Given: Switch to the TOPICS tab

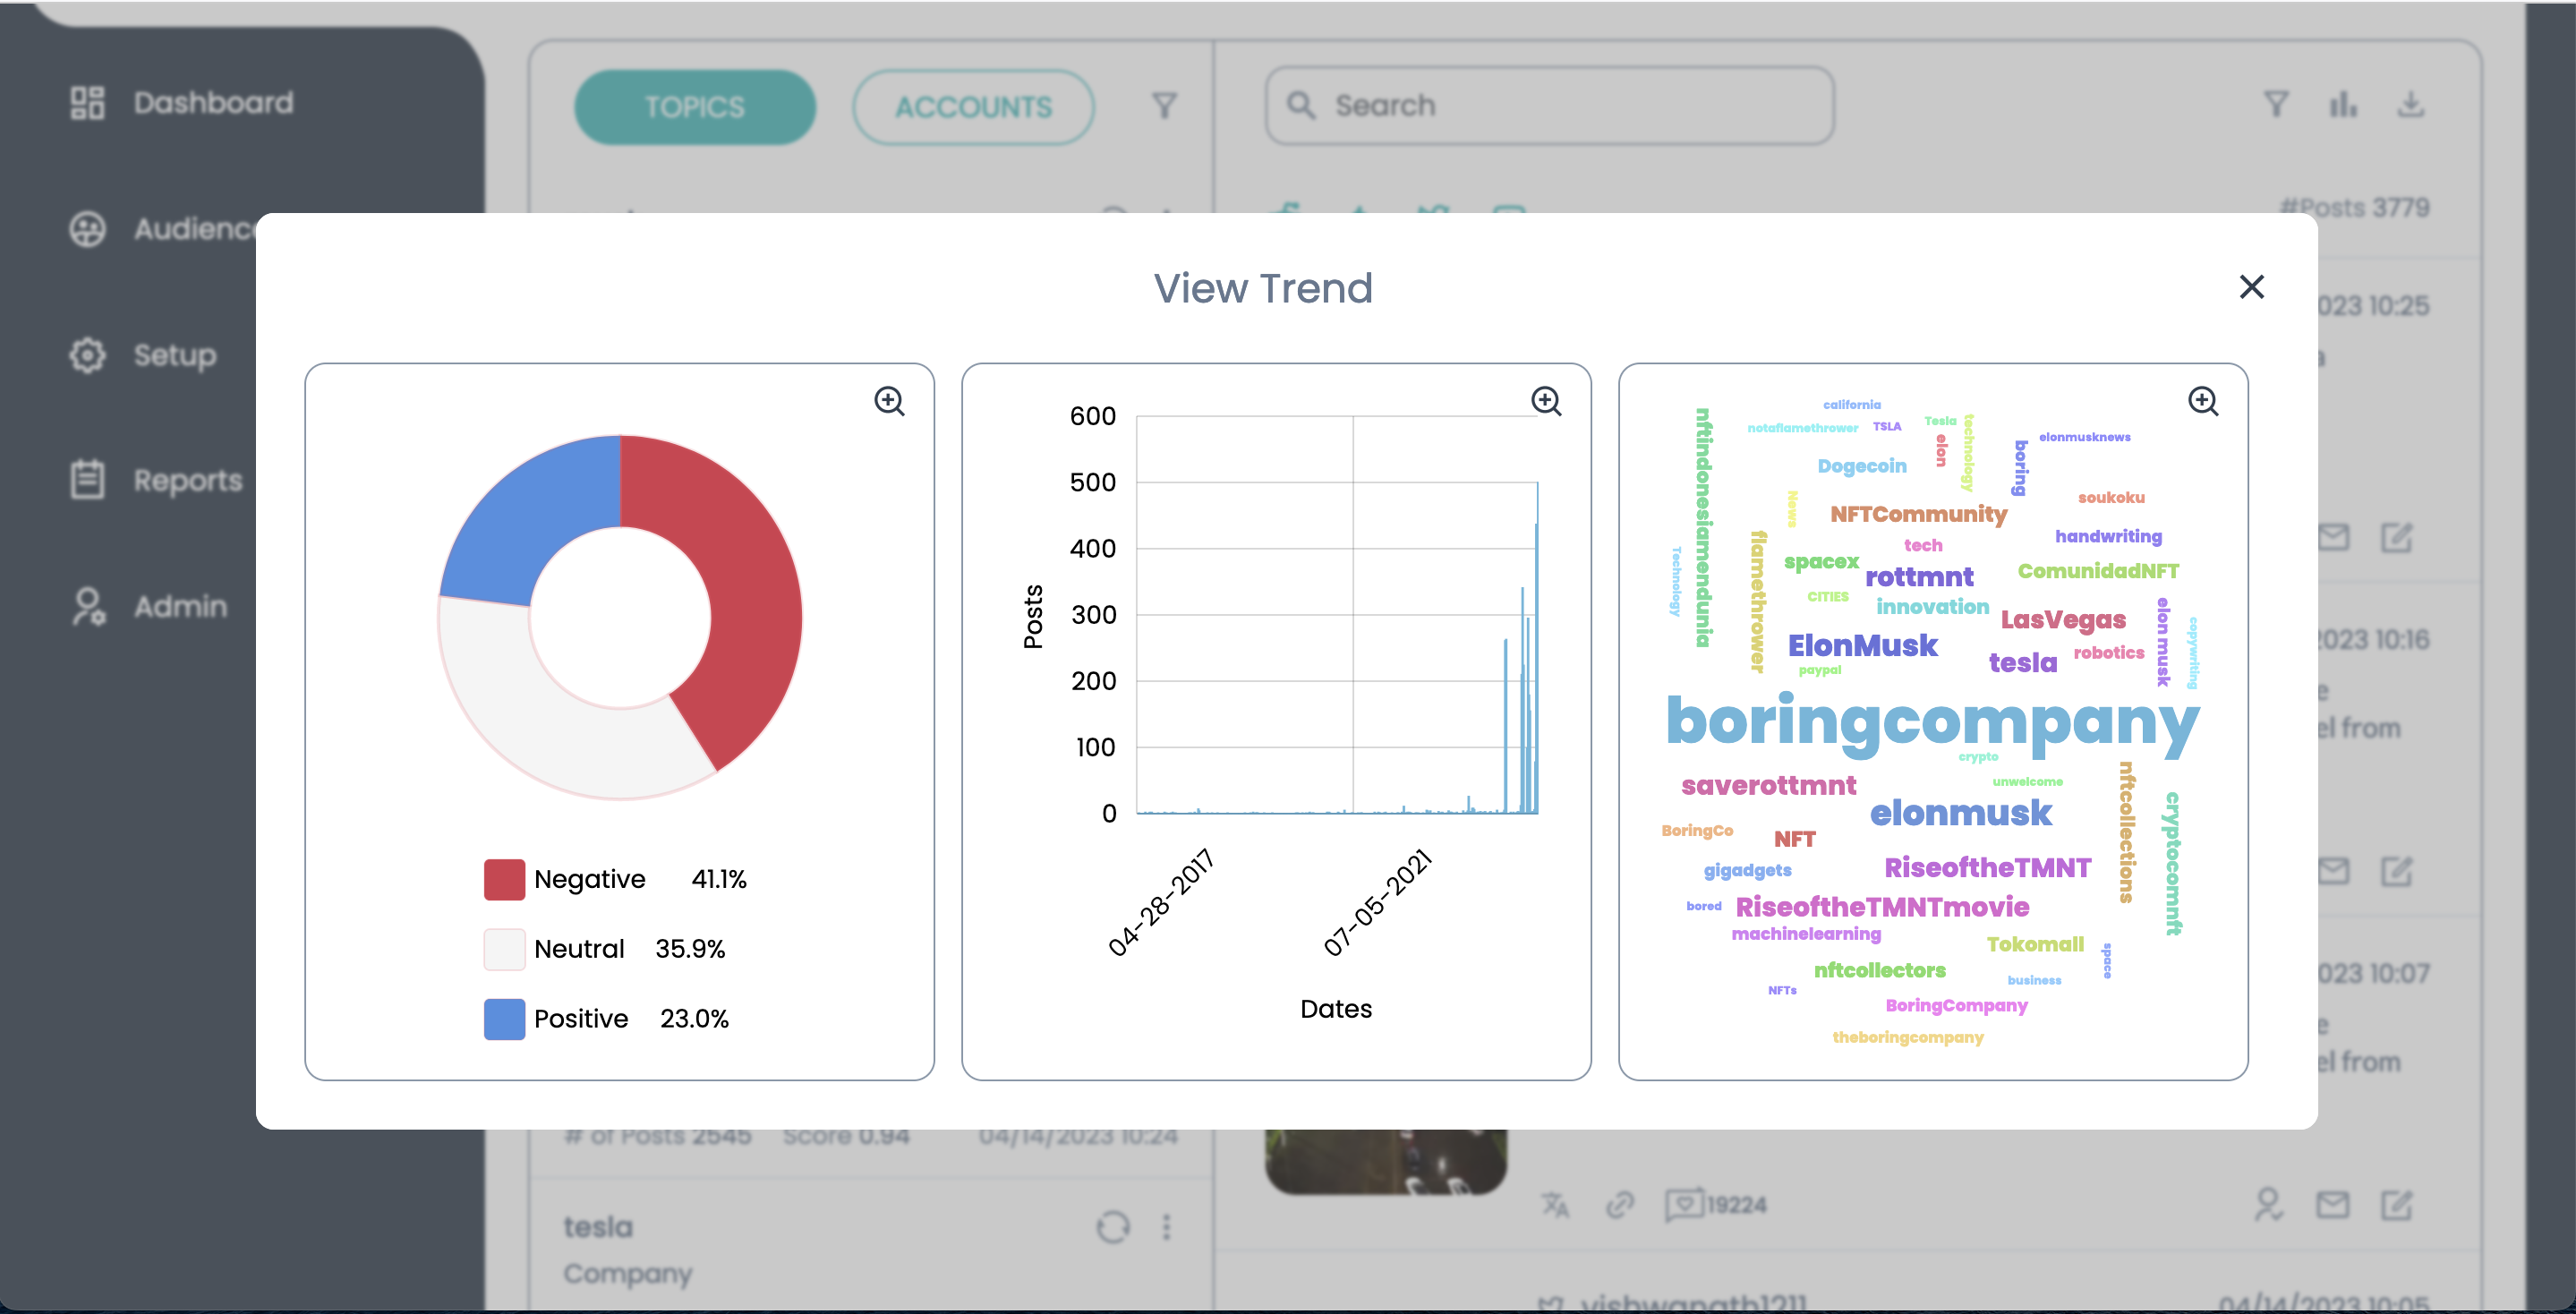Looking at the screenshot, I should click(x=695, y=107).
